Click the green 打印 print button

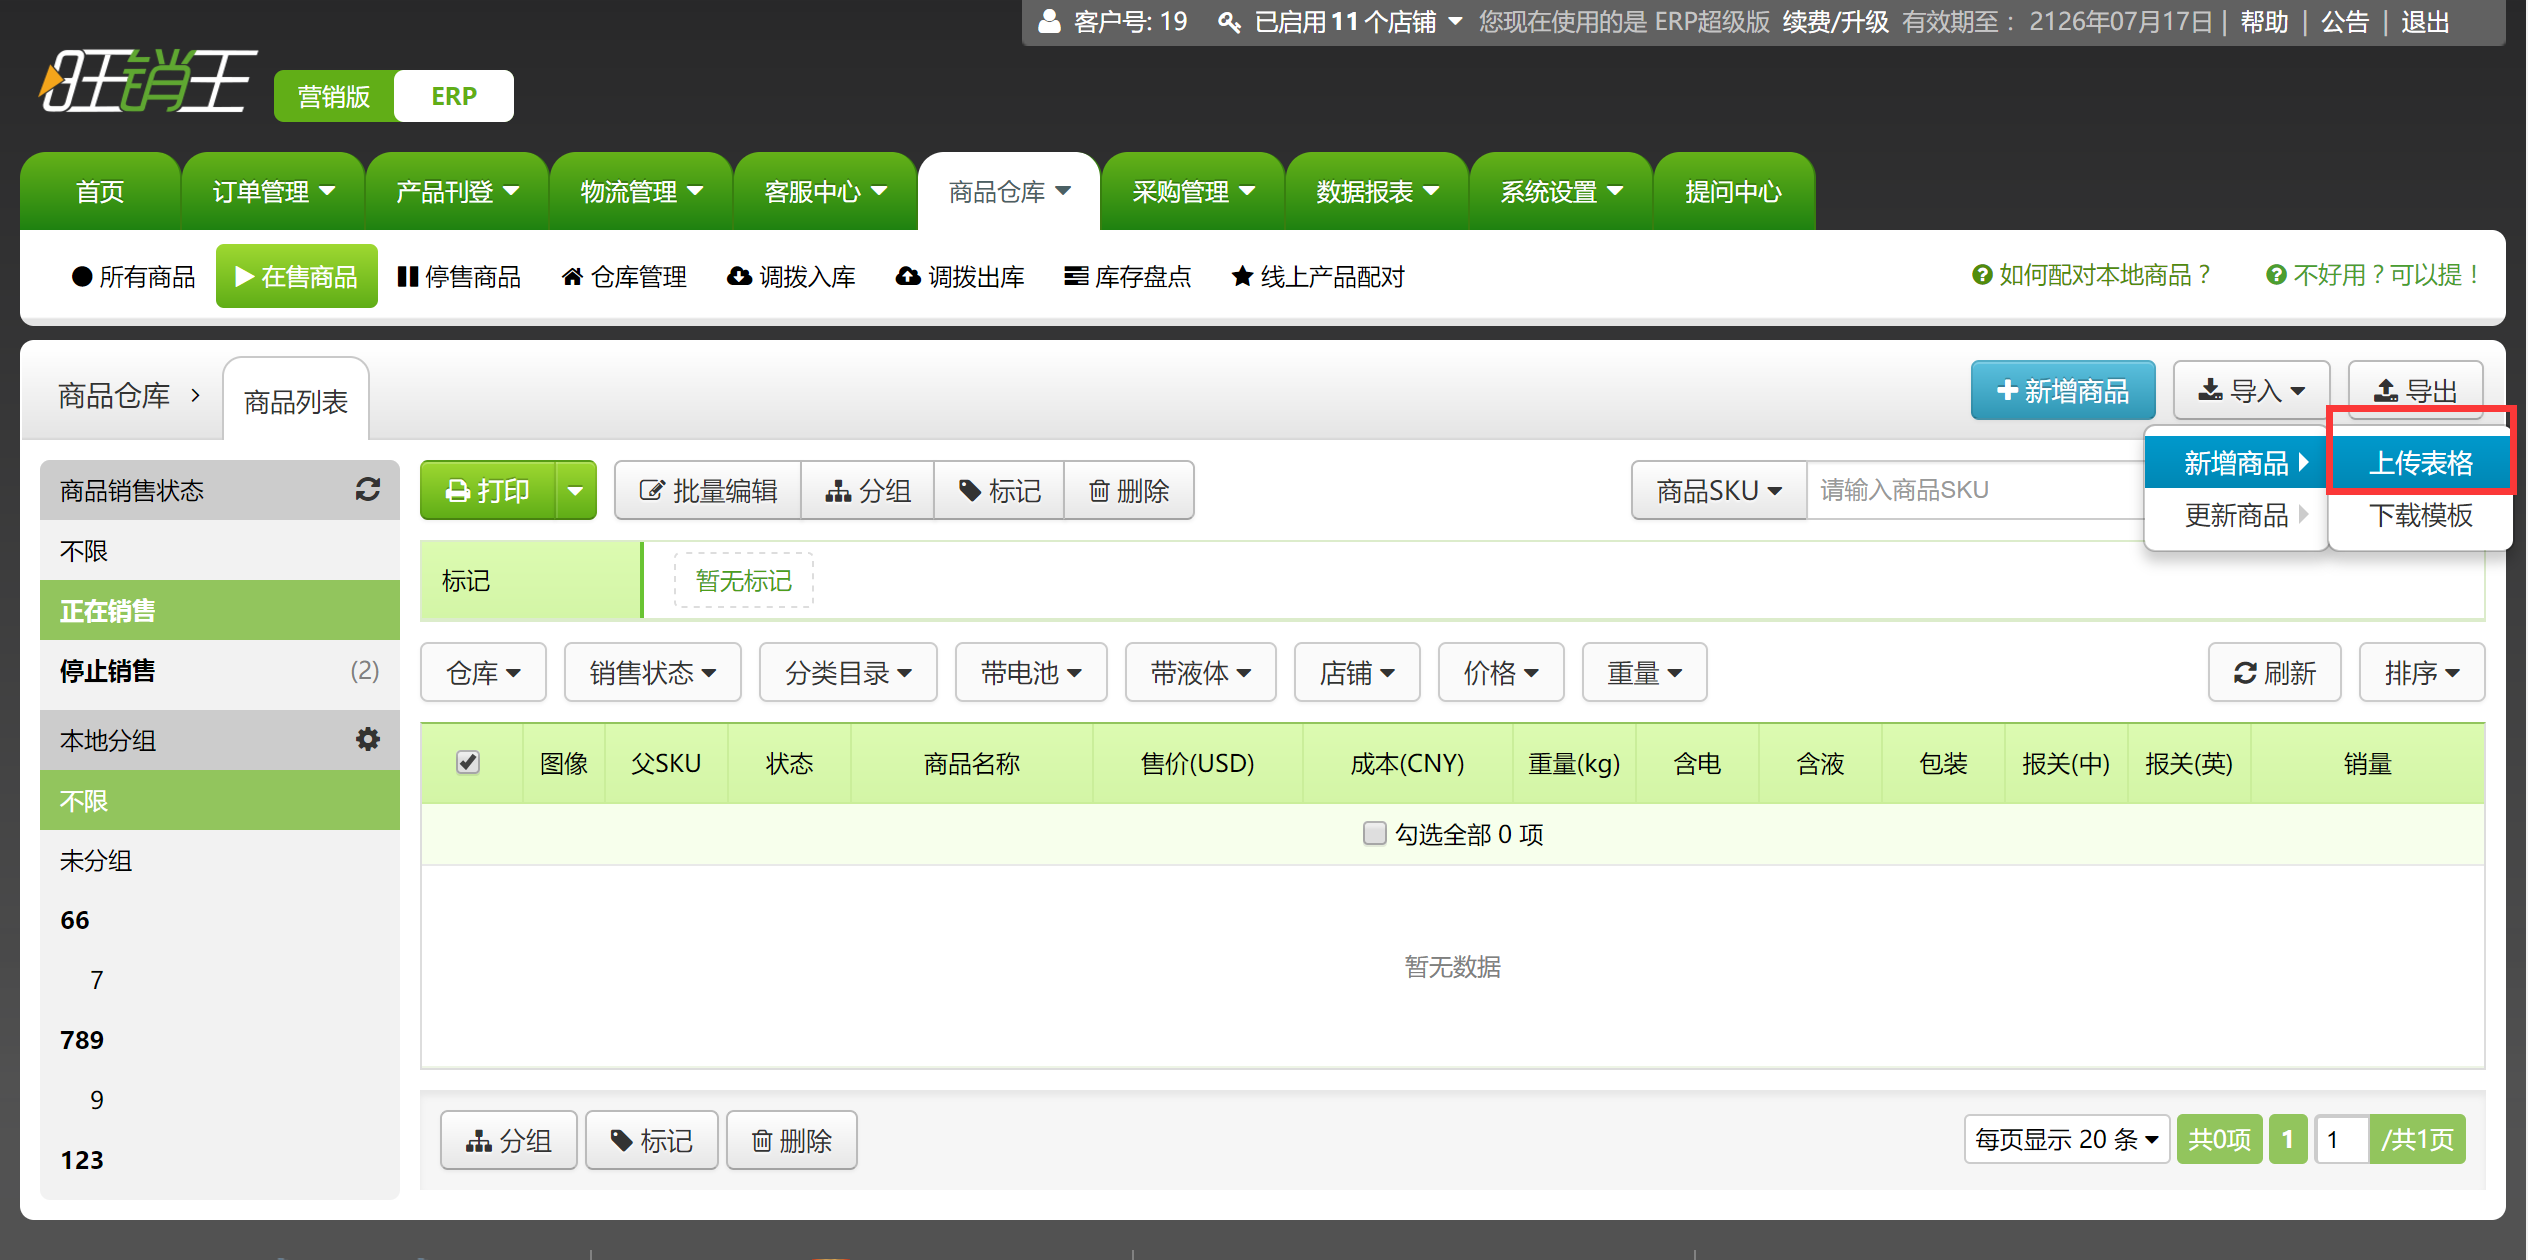(488, 490)
